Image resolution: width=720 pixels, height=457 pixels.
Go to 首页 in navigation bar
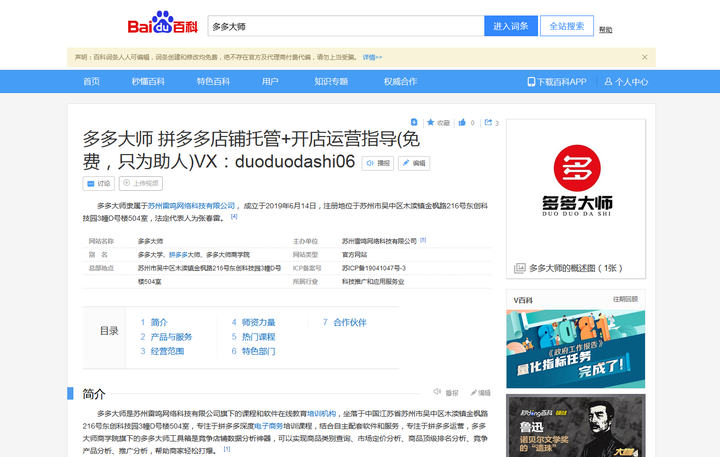[91, 81]
